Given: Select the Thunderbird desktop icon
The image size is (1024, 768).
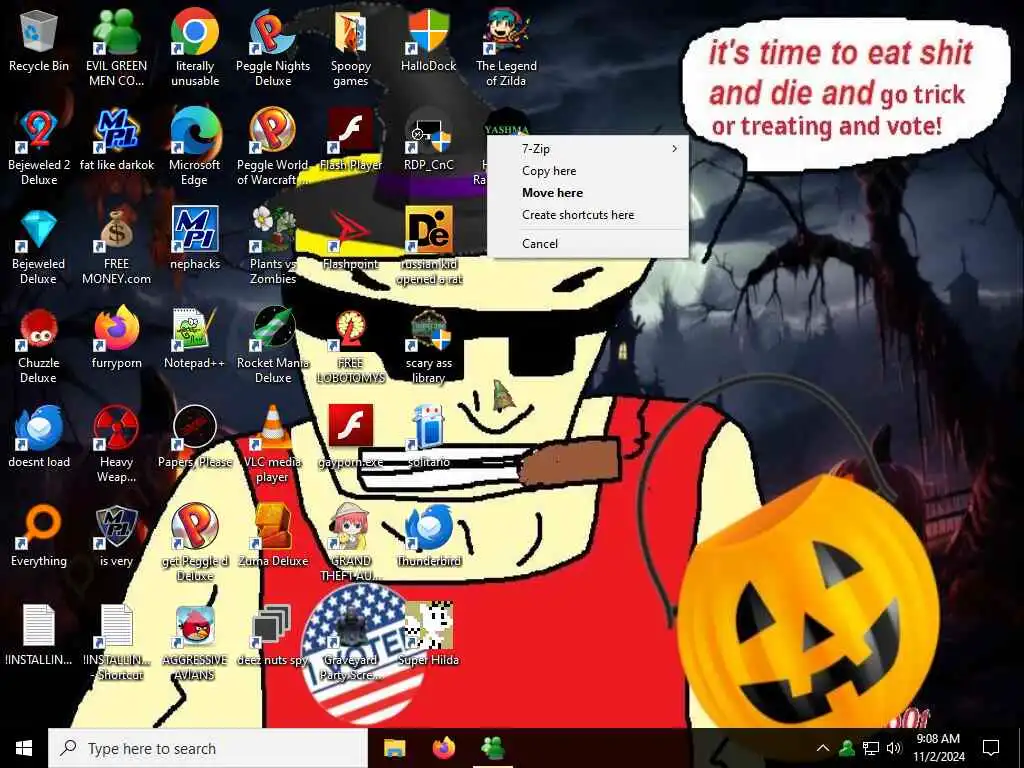Looking at the screenshot, I should [x=429, y=528].
